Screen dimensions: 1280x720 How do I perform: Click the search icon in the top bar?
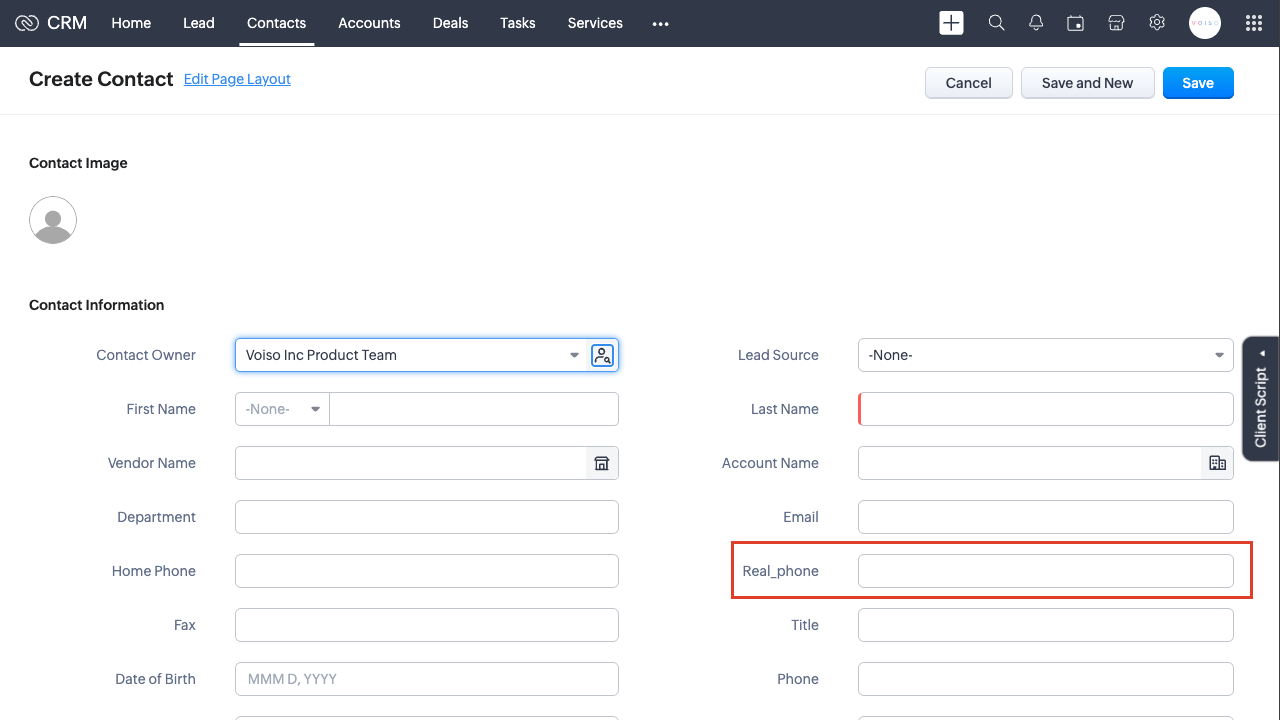[x=996, y=22]
